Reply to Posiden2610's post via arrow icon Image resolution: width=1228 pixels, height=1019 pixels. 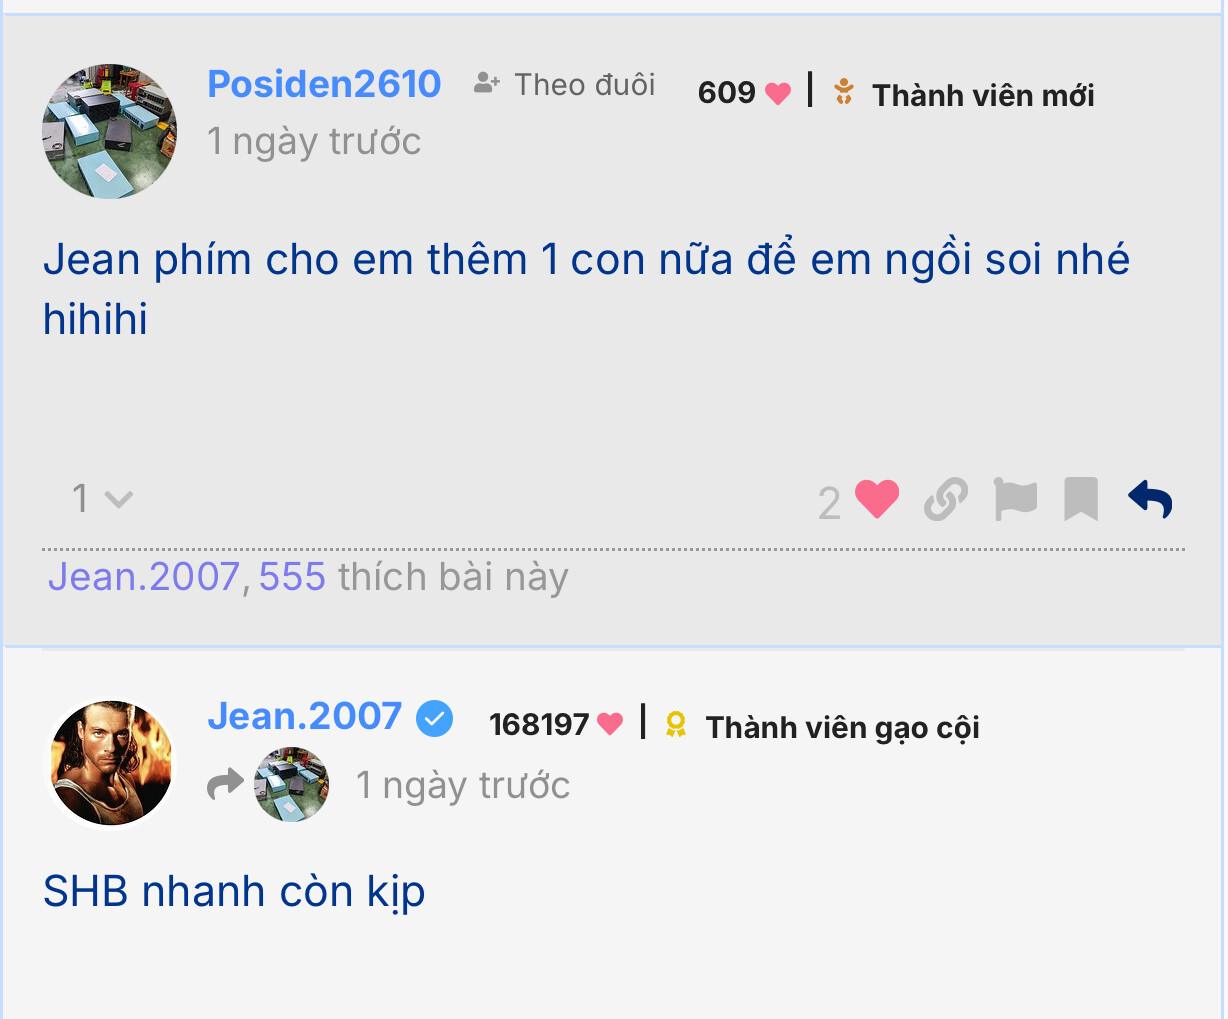pyautogui.click(x=1150, y=498)
